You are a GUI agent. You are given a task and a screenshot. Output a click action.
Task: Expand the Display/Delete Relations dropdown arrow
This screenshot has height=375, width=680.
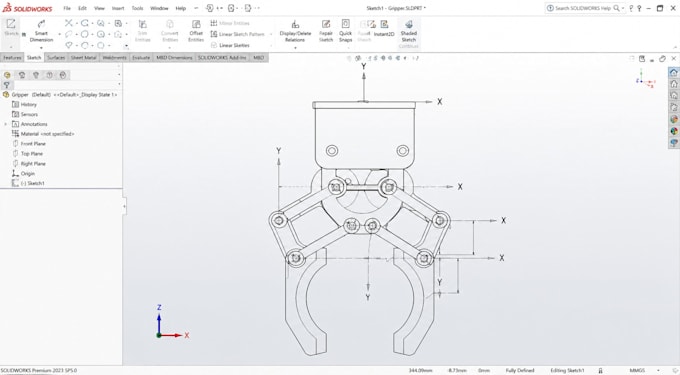coord(295,47)
